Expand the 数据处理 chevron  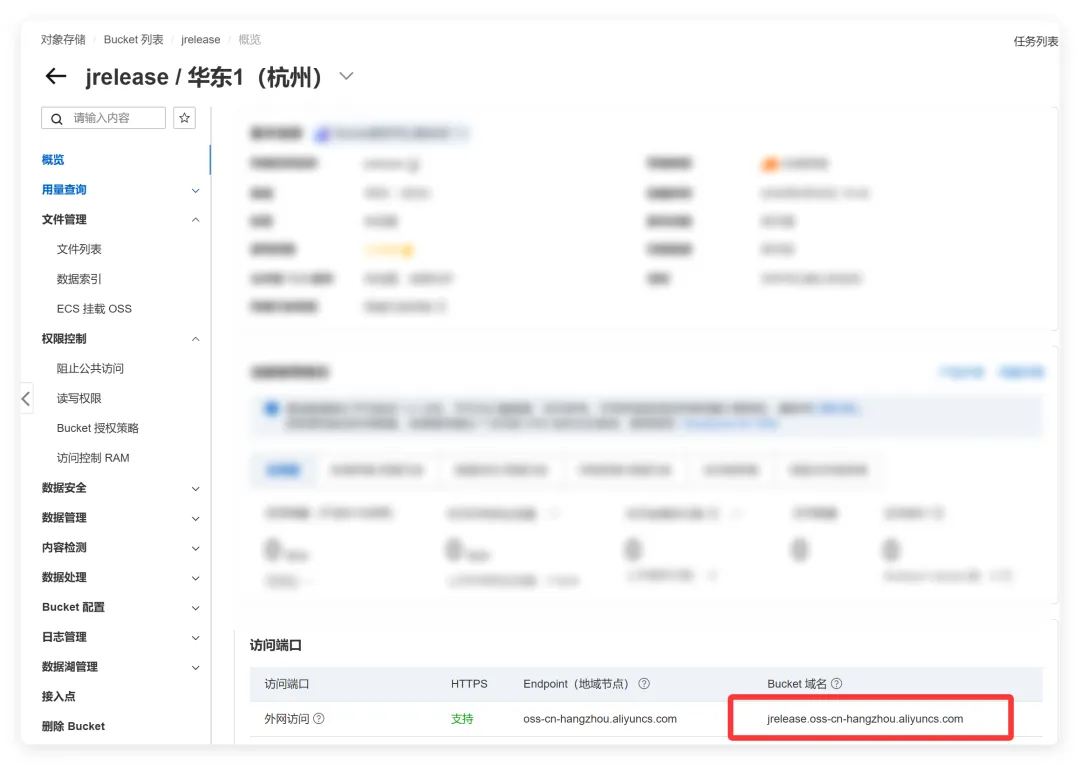tap(196, 578)
